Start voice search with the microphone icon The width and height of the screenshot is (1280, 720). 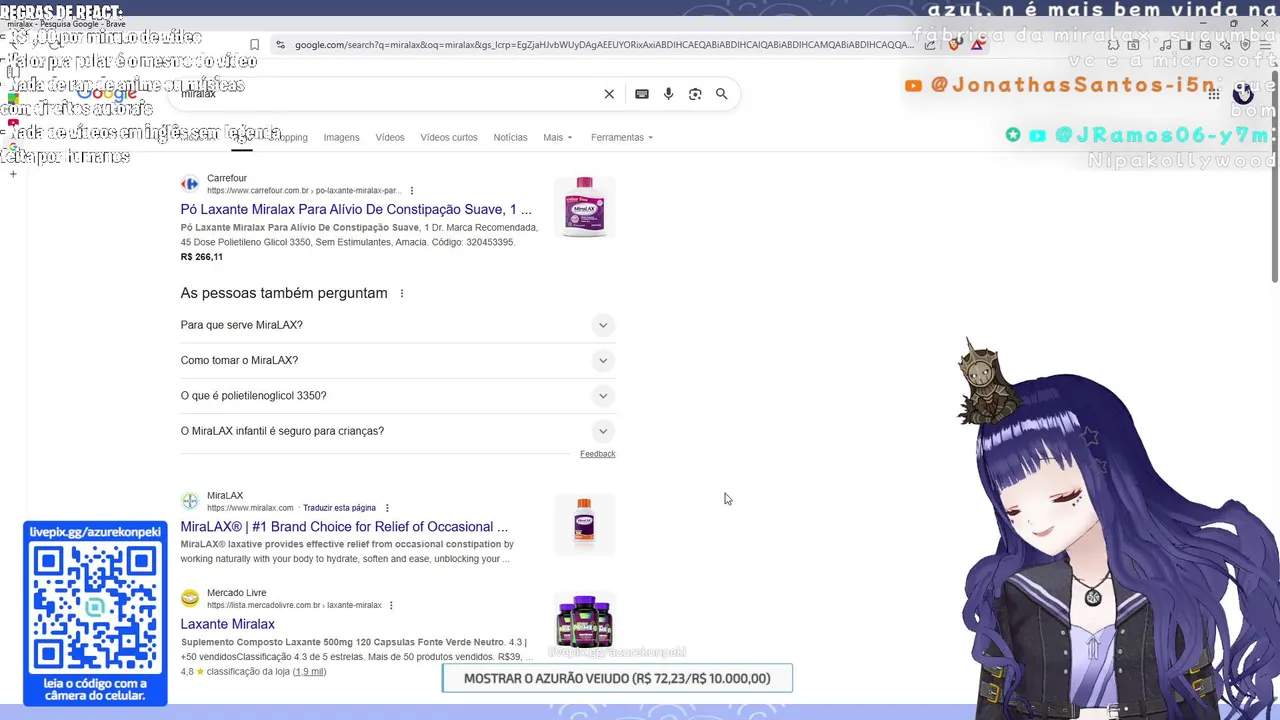point(668,94)
